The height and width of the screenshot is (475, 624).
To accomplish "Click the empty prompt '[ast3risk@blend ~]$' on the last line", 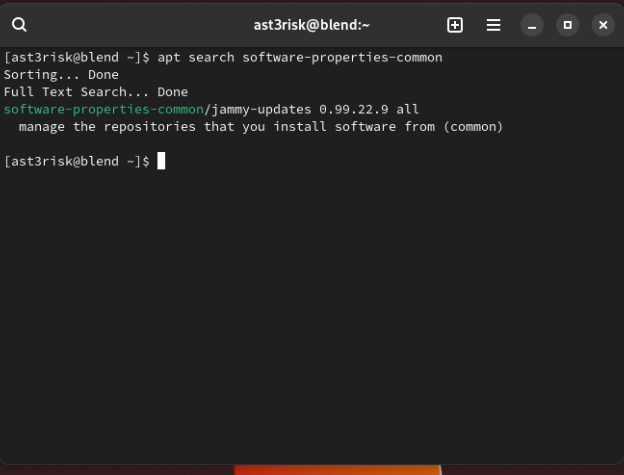I will 76,161.
